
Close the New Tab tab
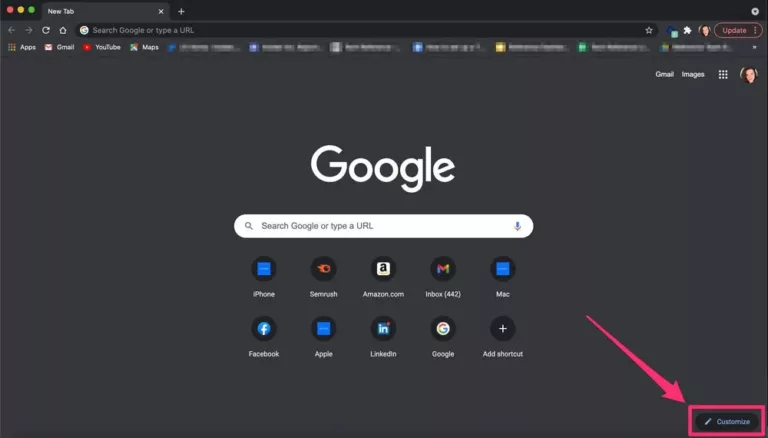[161, 11]
